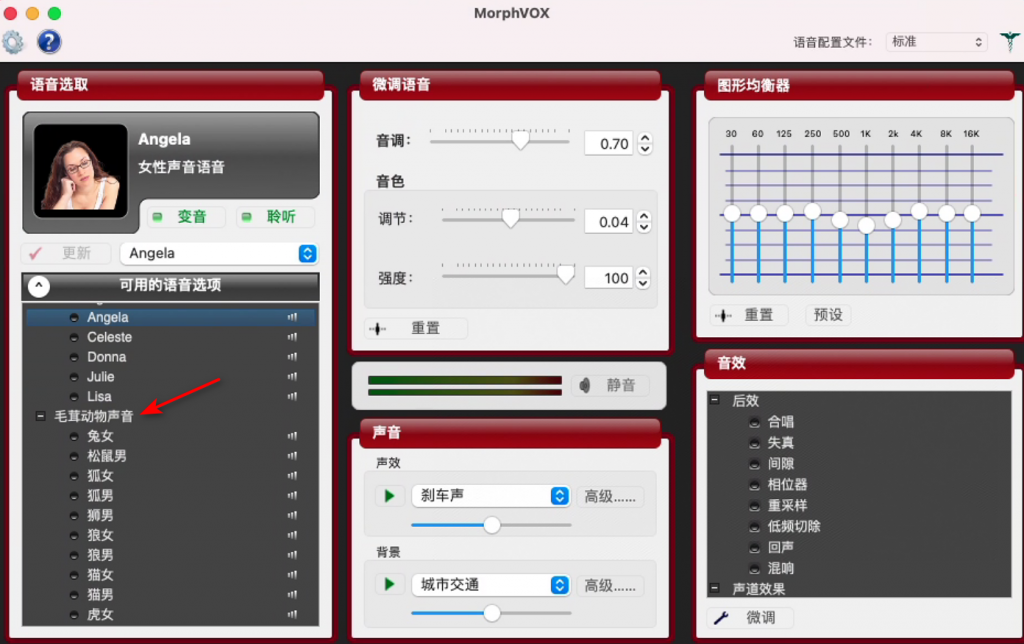Select the Celeste voice
The height and width of the screenshot is (644, 1024).
tap(170, 337)
